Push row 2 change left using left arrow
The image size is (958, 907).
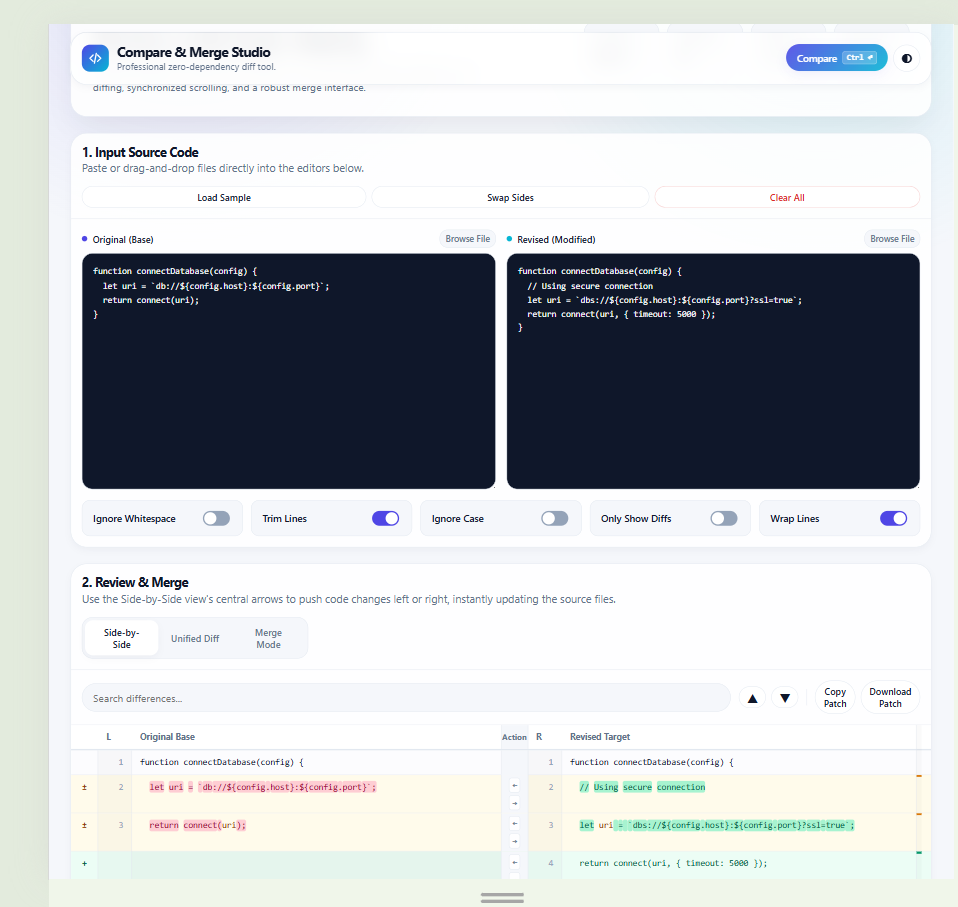tap(514, 786)
